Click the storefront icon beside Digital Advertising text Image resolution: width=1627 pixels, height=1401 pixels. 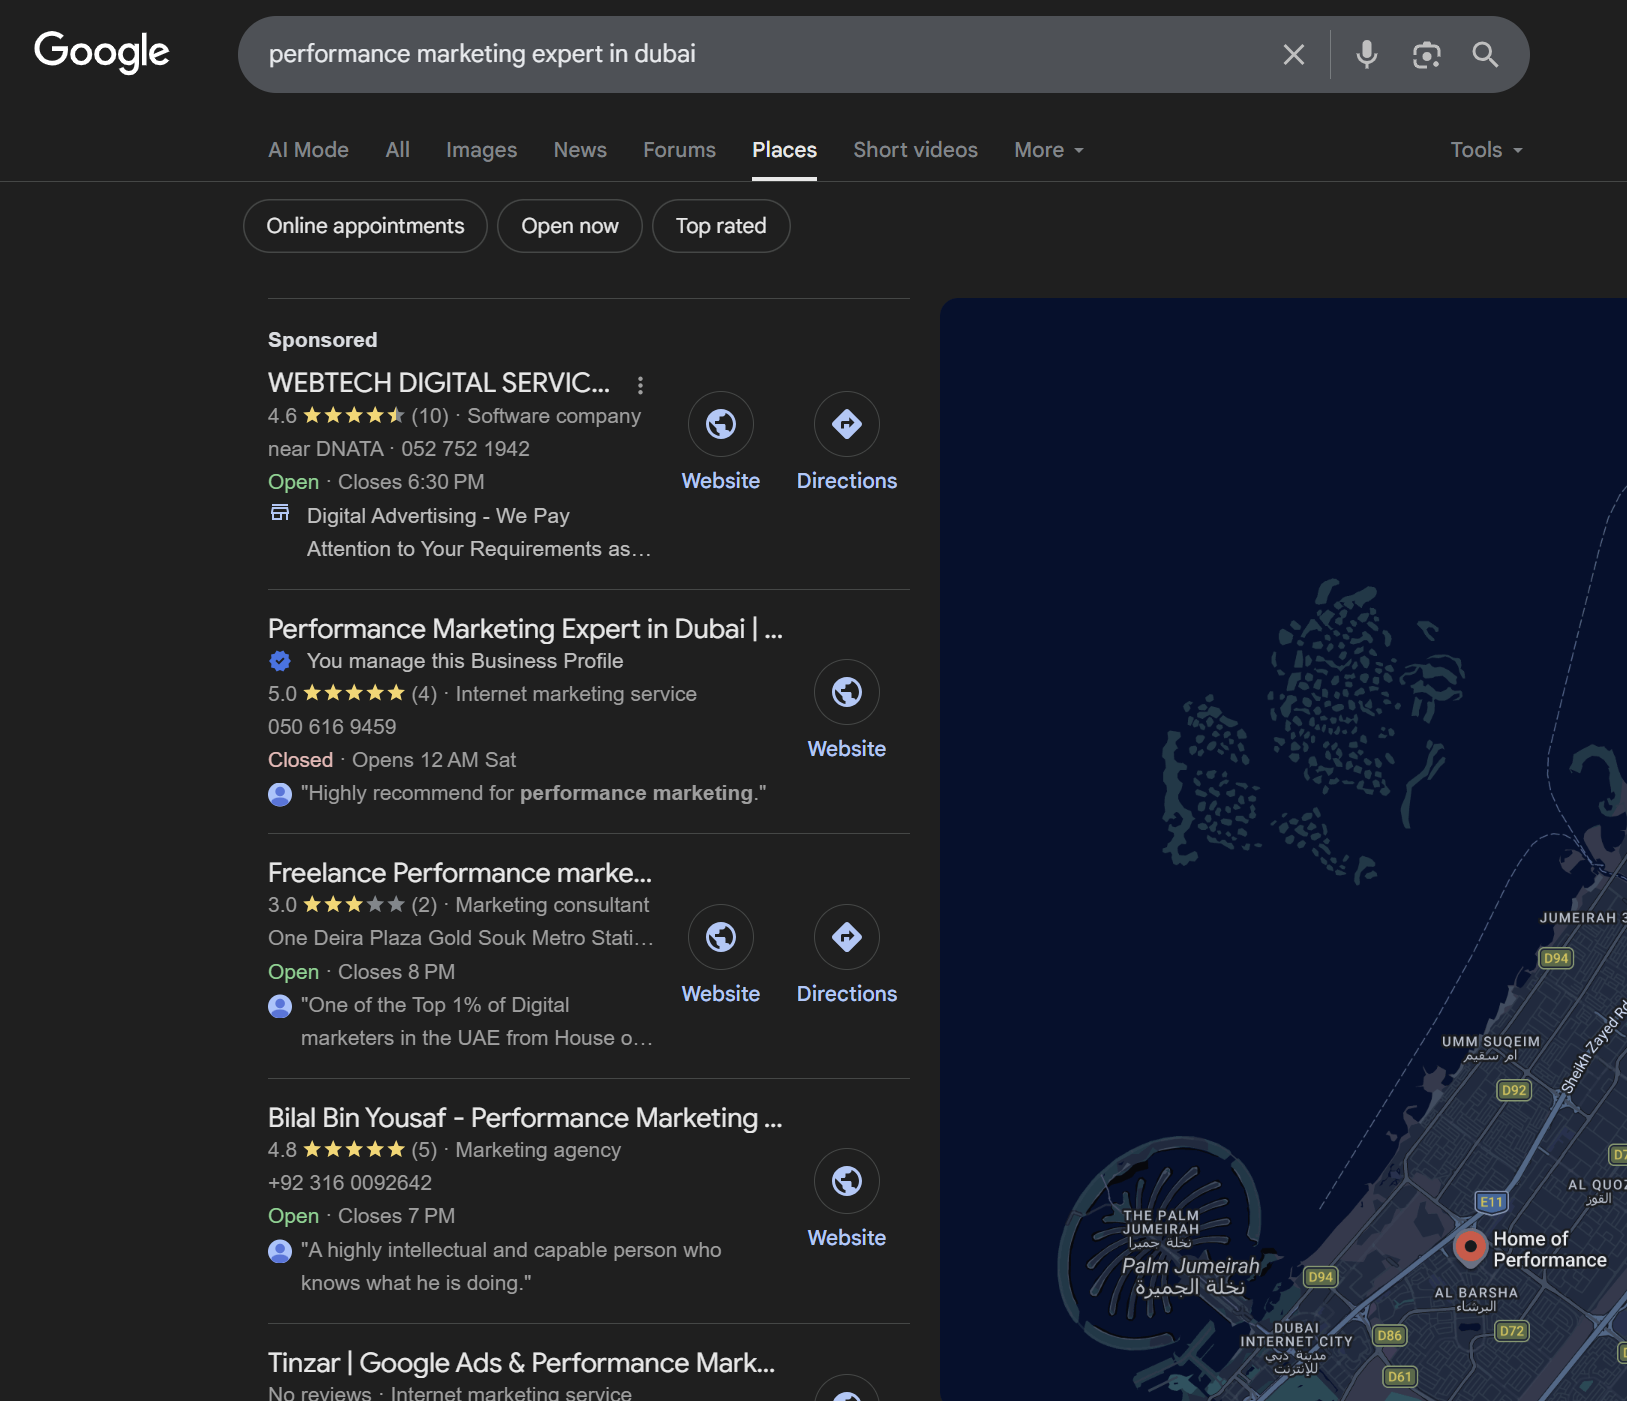coord(280,513)
